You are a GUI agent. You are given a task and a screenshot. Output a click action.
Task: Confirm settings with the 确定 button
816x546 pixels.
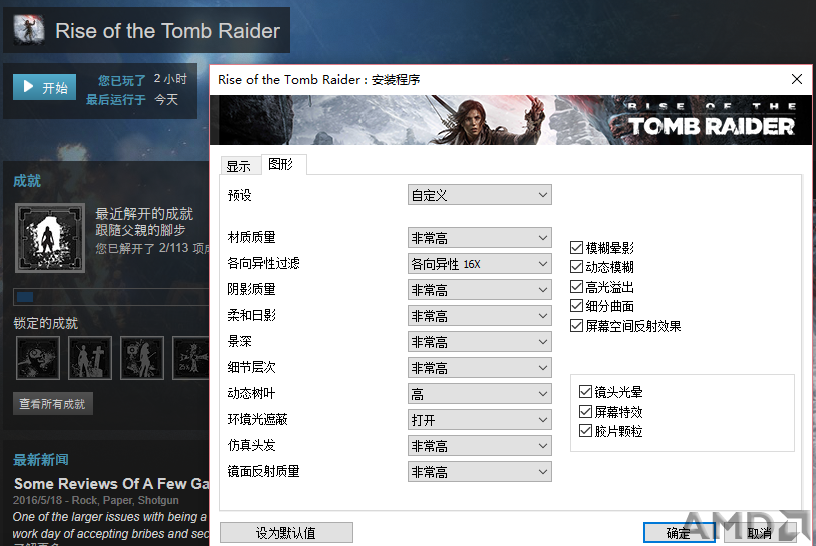pyautogui.click(x=679, y=532)
